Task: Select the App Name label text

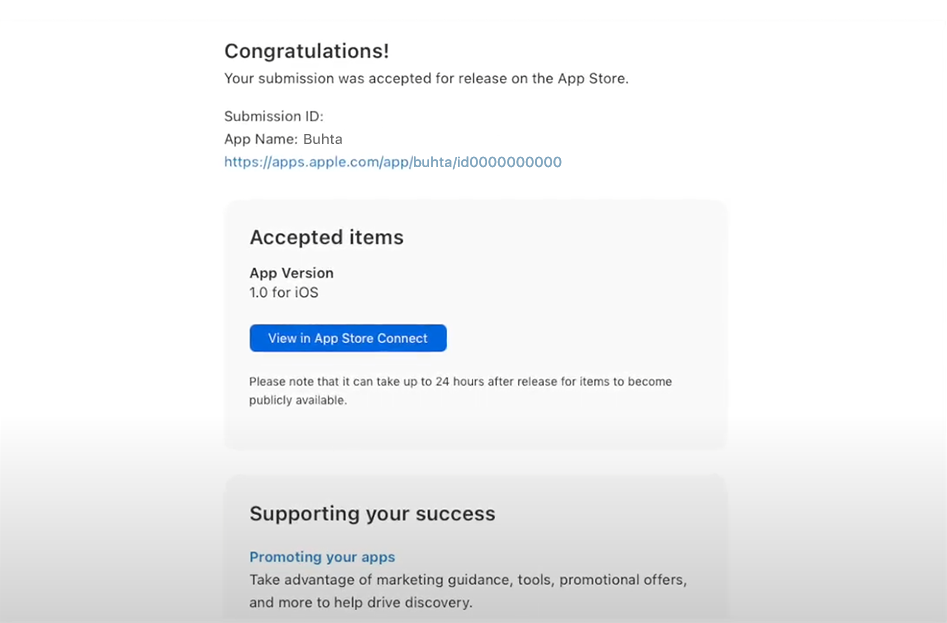Action: click(x=262, y=139)
